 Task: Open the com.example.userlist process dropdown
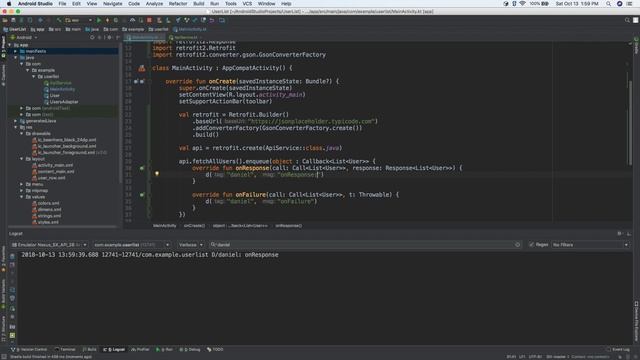[x=131, y=244]
